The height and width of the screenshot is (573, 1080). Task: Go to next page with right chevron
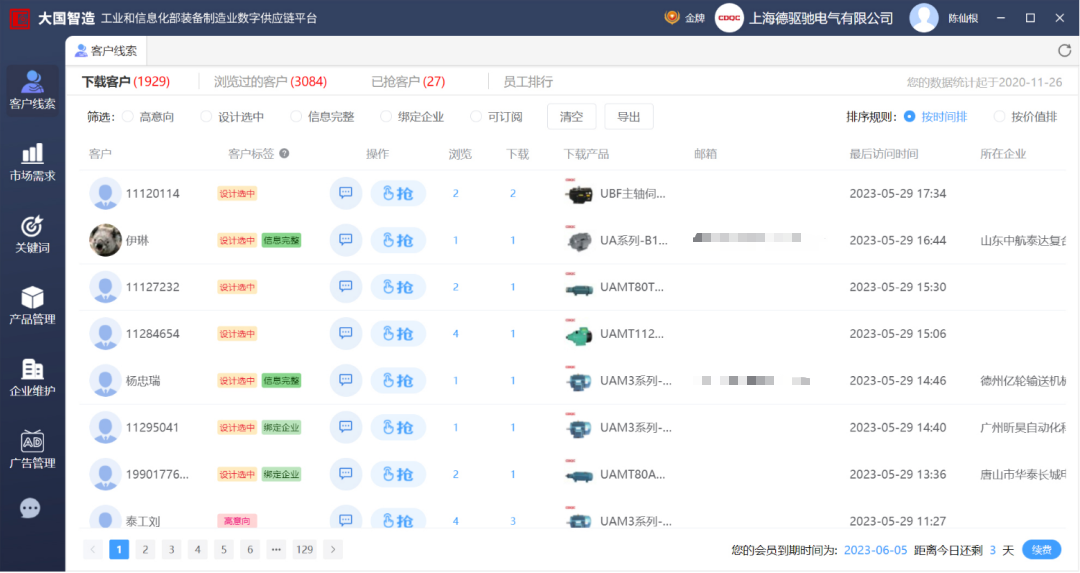pyautogui.click(x=332, y=549)
